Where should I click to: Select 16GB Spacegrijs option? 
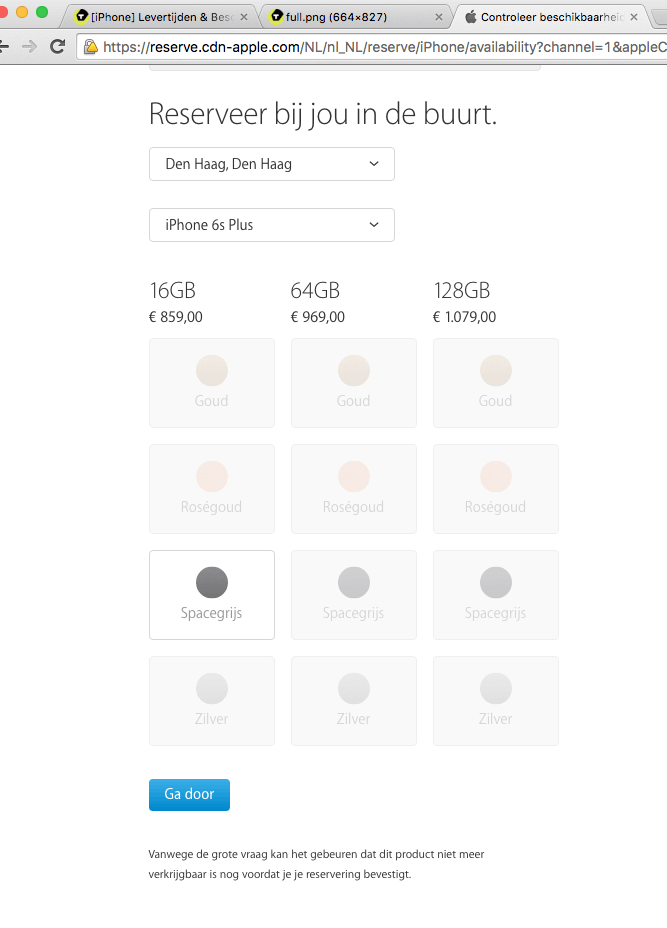[212, 595]
